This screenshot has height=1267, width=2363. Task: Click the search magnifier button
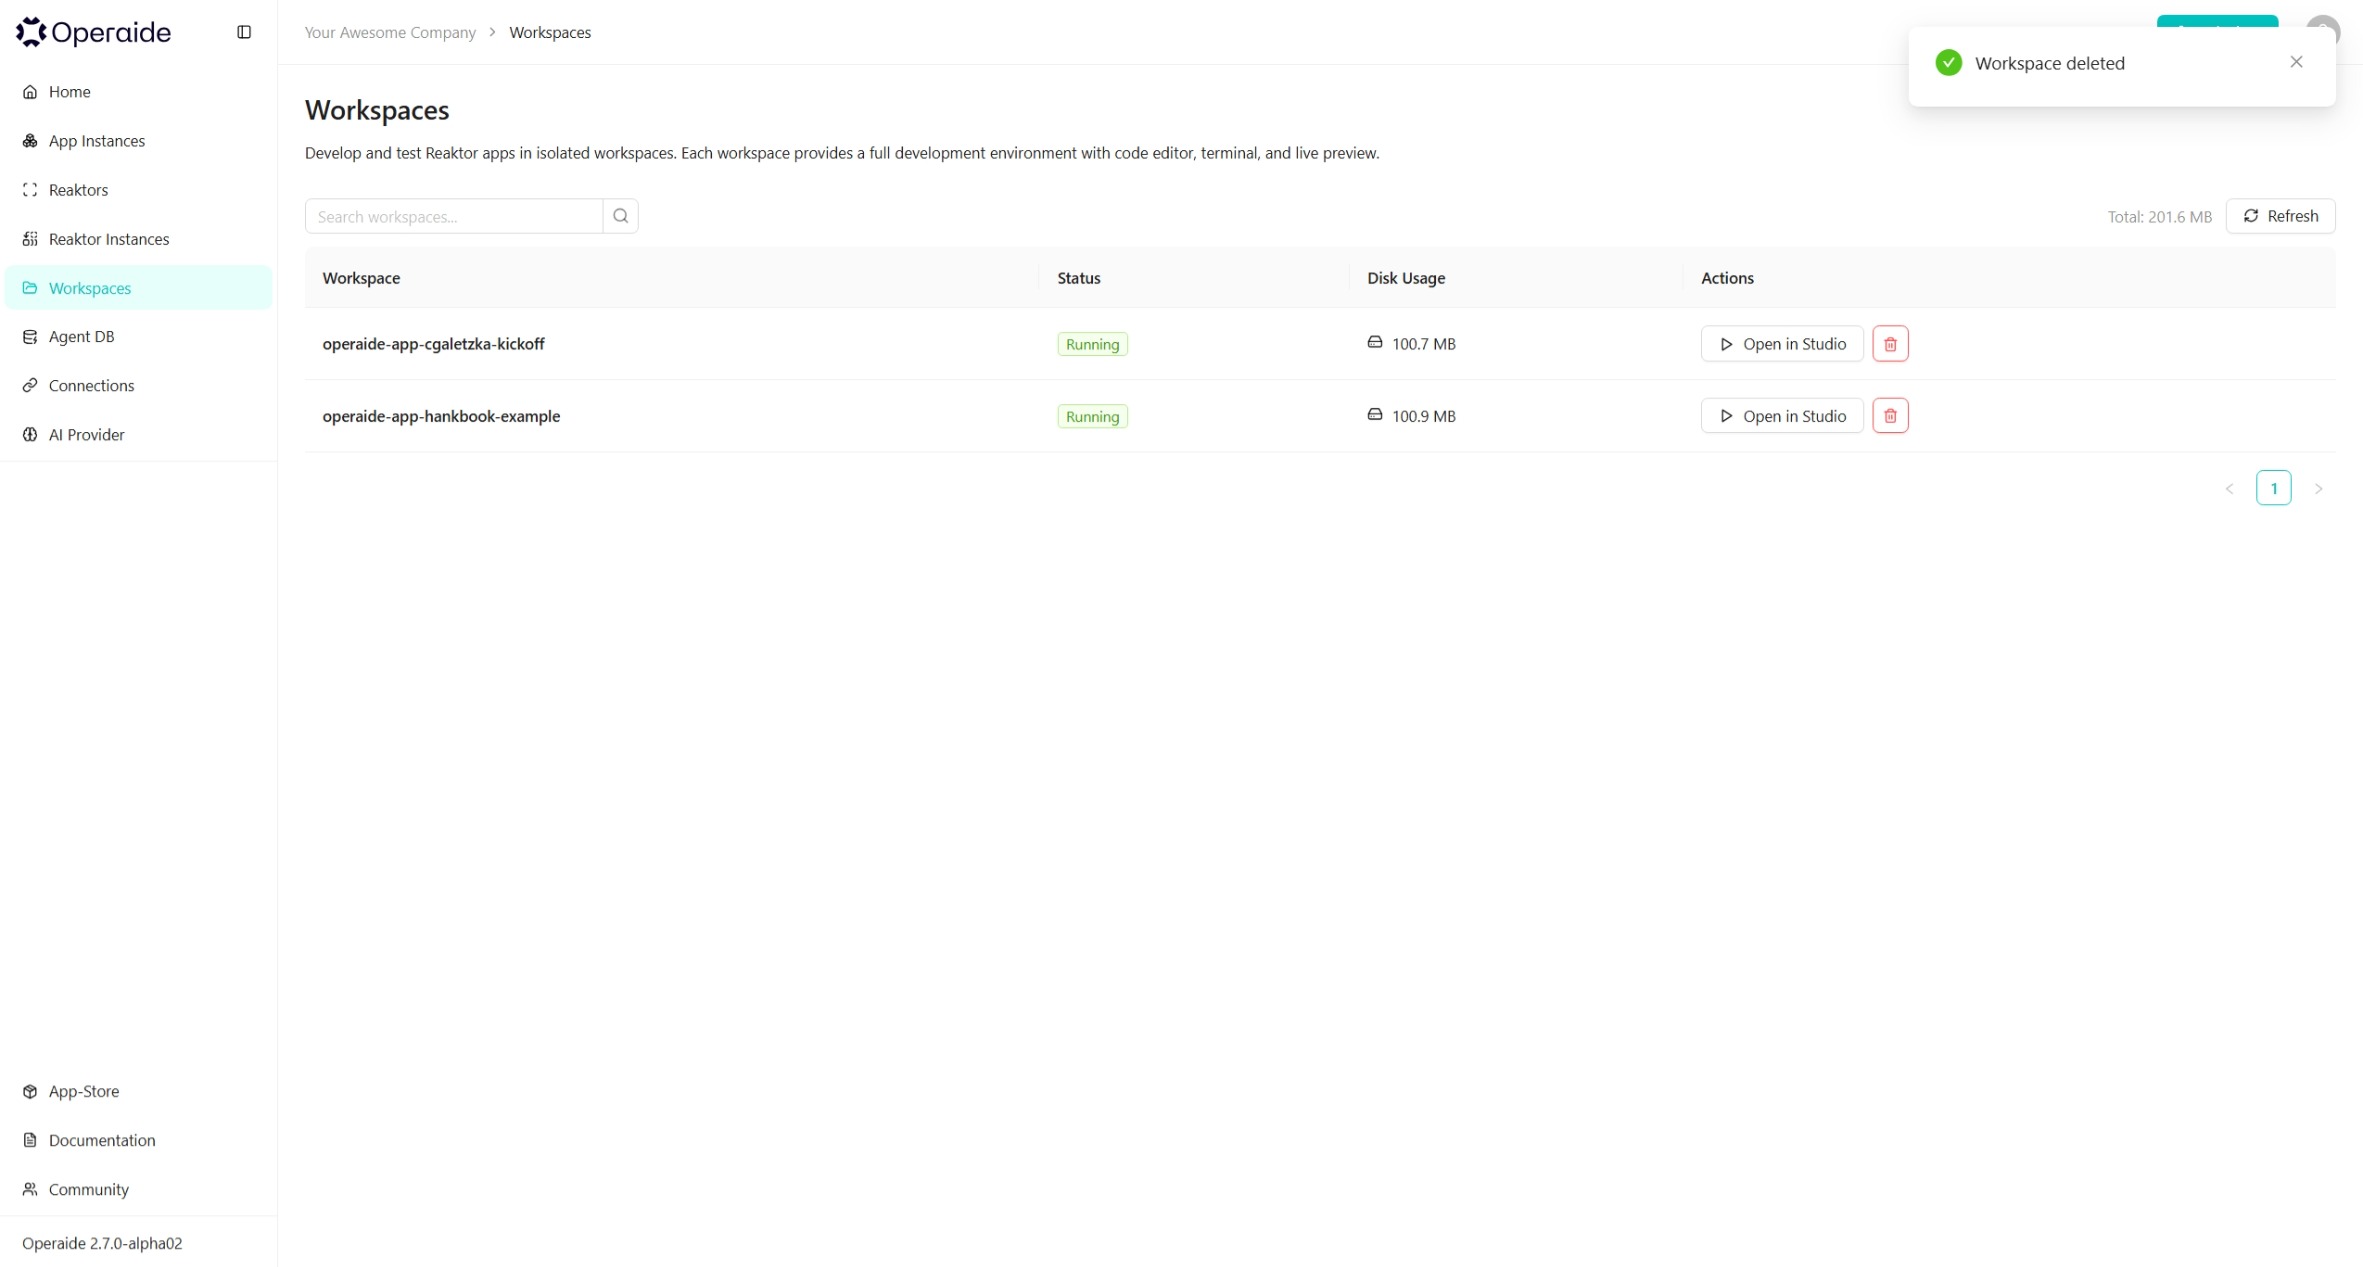pos(621,216)
